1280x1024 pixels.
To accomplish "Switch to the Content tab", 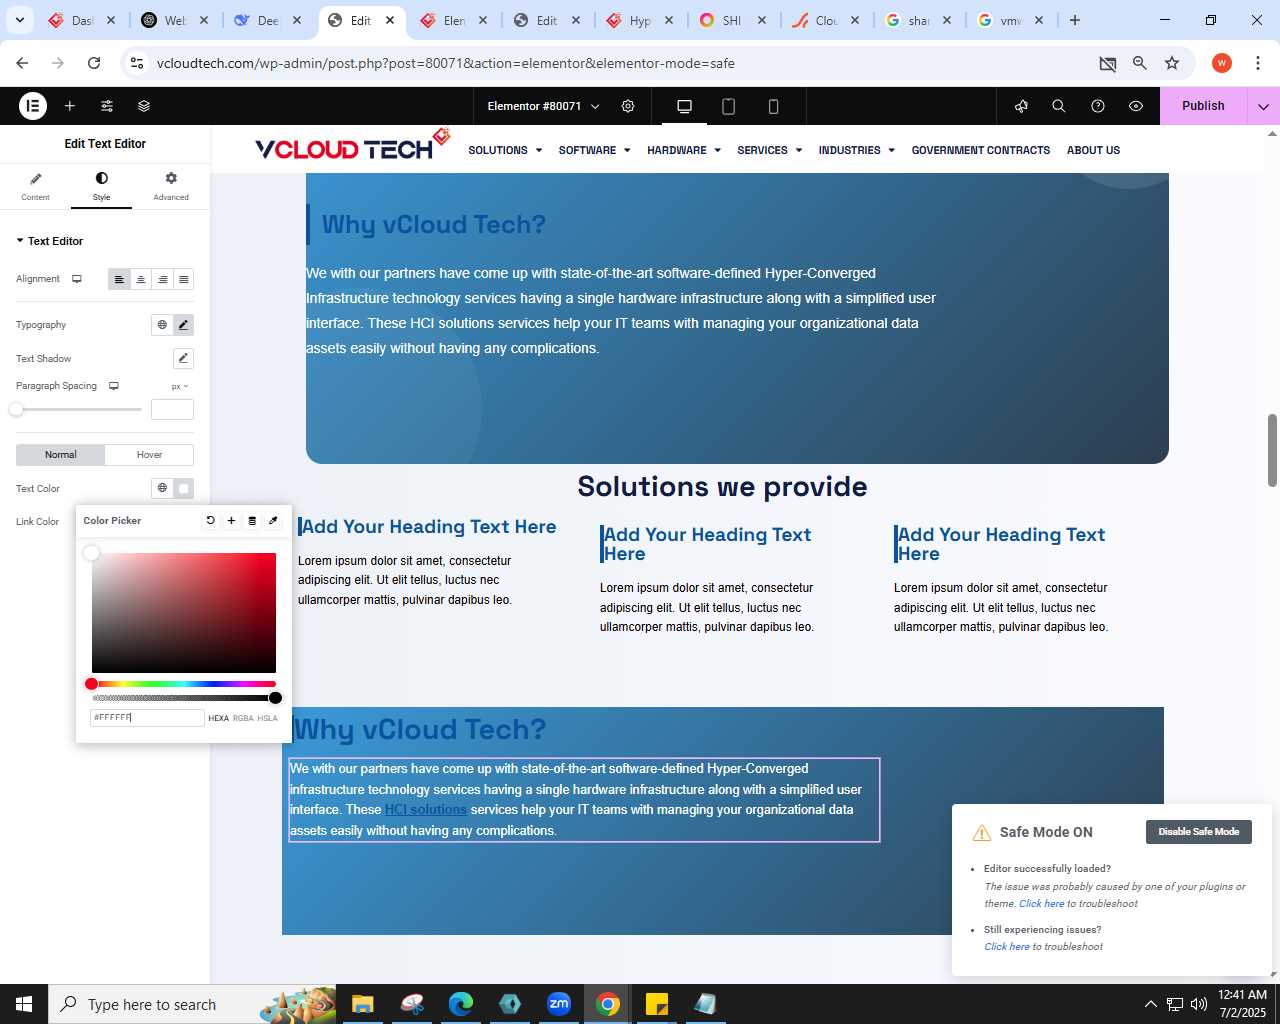I will (x=35, y=186).
